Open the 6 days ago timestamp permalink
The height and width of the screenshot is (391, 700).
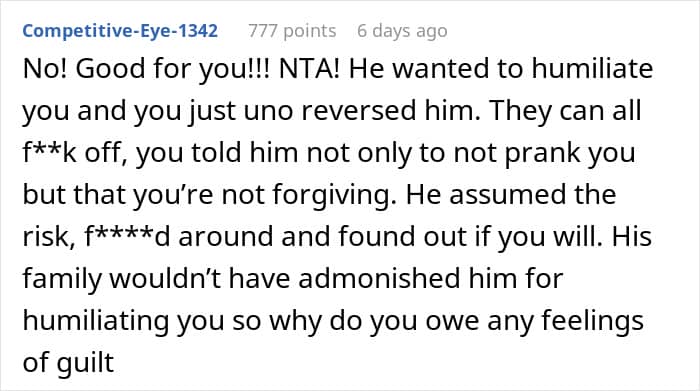(402, 31)
